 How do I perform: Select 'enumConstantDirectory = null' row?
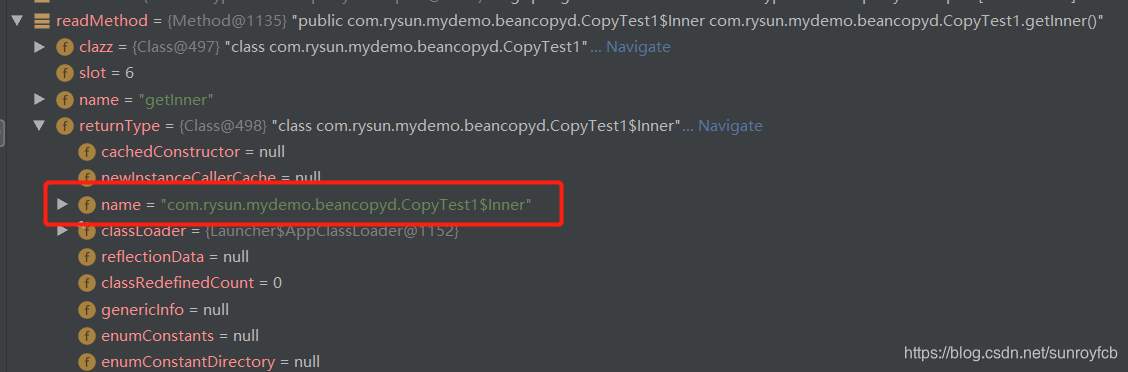210,362
